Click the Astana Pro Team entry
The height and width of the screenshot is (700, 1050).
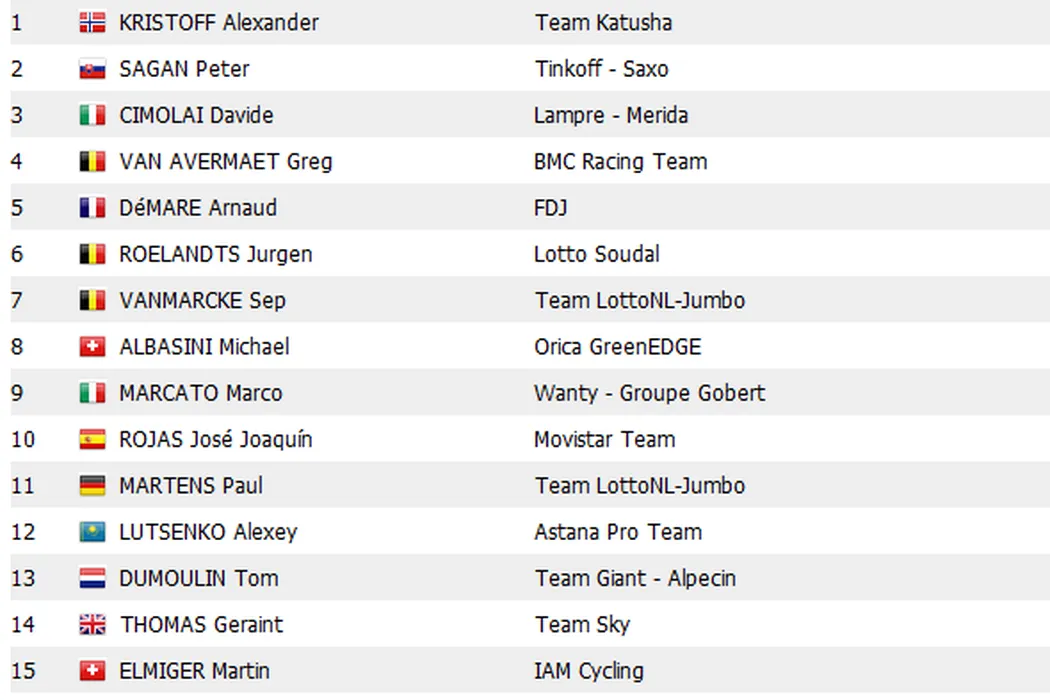pos(617,532)
